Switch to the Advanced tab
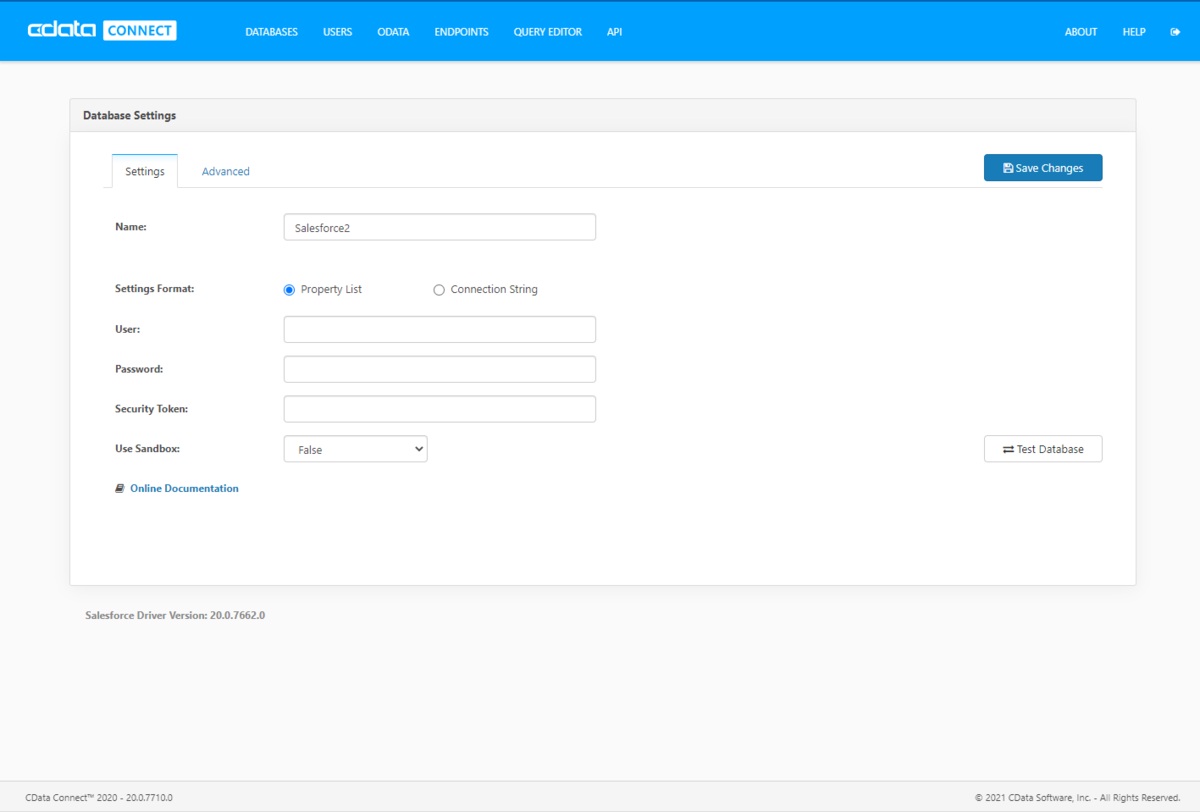 point(226,171)
